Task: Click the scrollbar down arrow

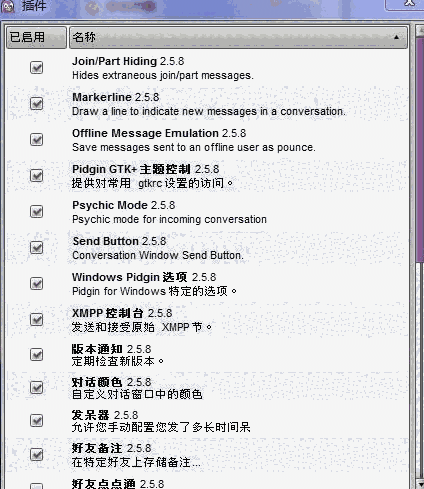Action: coord(420,483)
